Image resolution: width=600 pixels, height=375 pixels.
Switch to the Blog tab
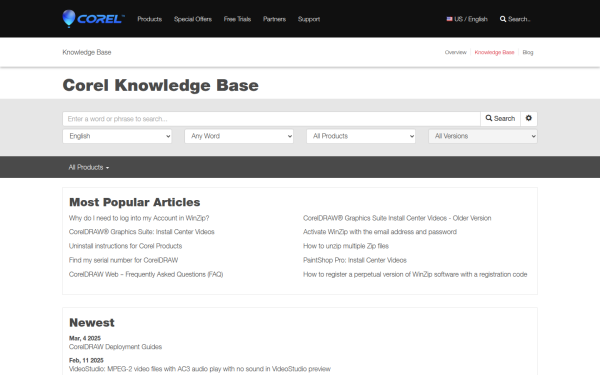pyautogui.click(x=528, y=52)
